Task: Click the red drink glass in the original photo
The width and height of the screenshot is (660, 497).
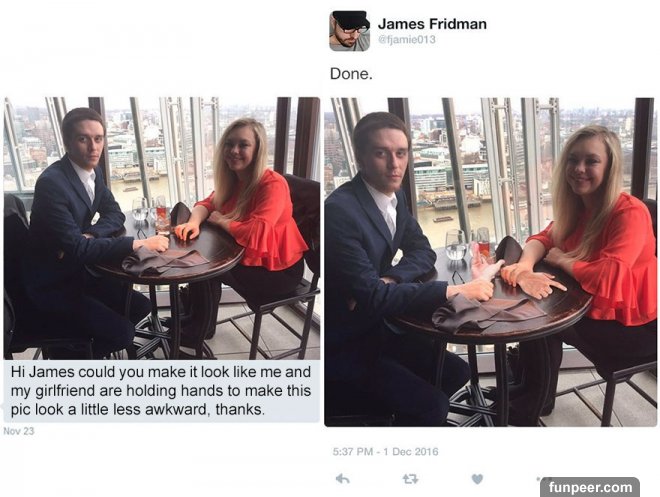Action: pos(162,219)
